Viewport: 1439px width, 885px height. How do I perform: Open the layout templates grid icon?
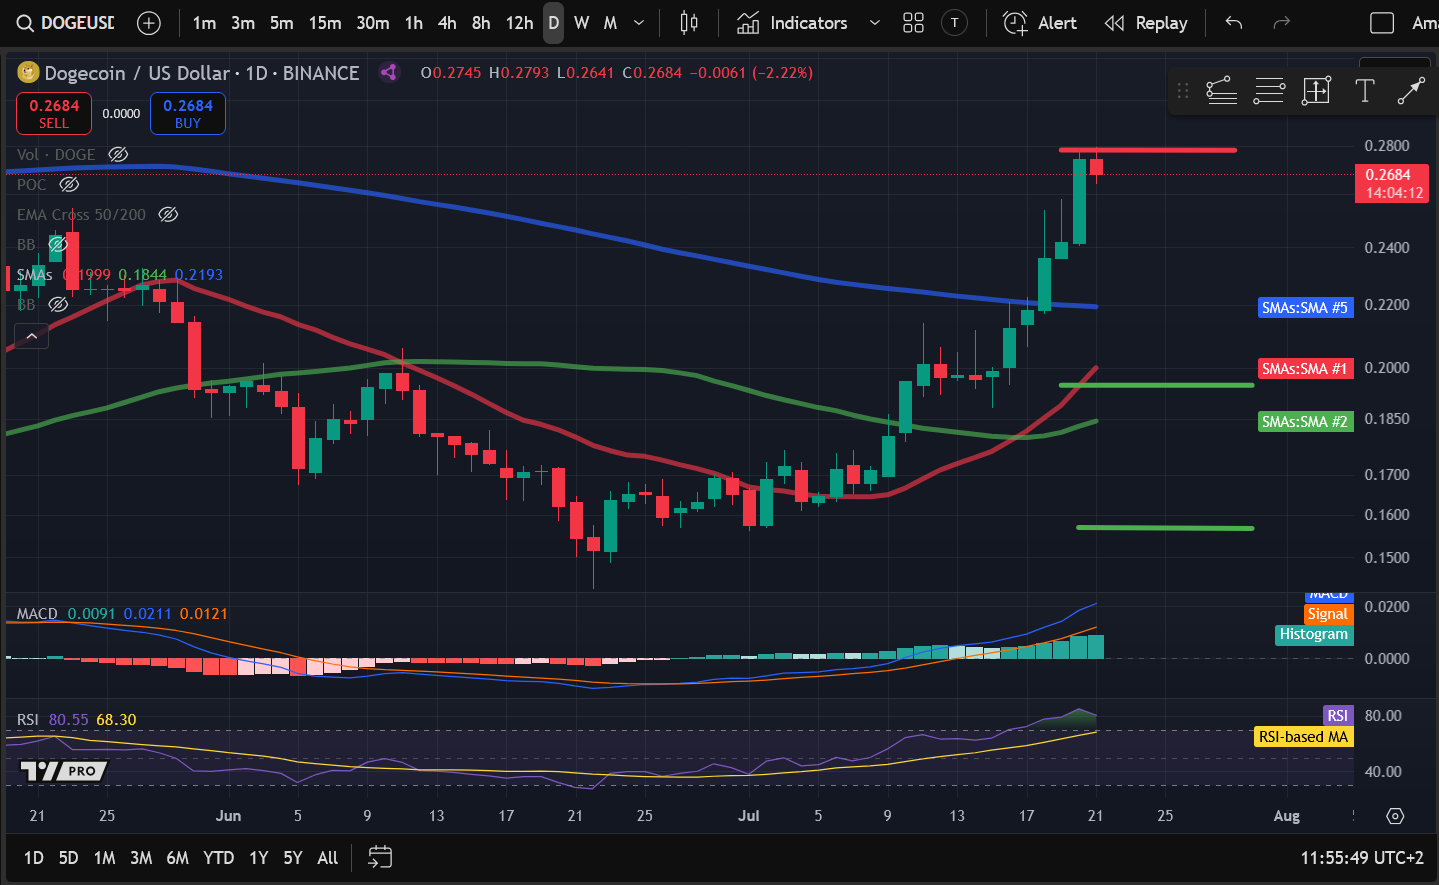pyautogui.click(x=913, y=23)
